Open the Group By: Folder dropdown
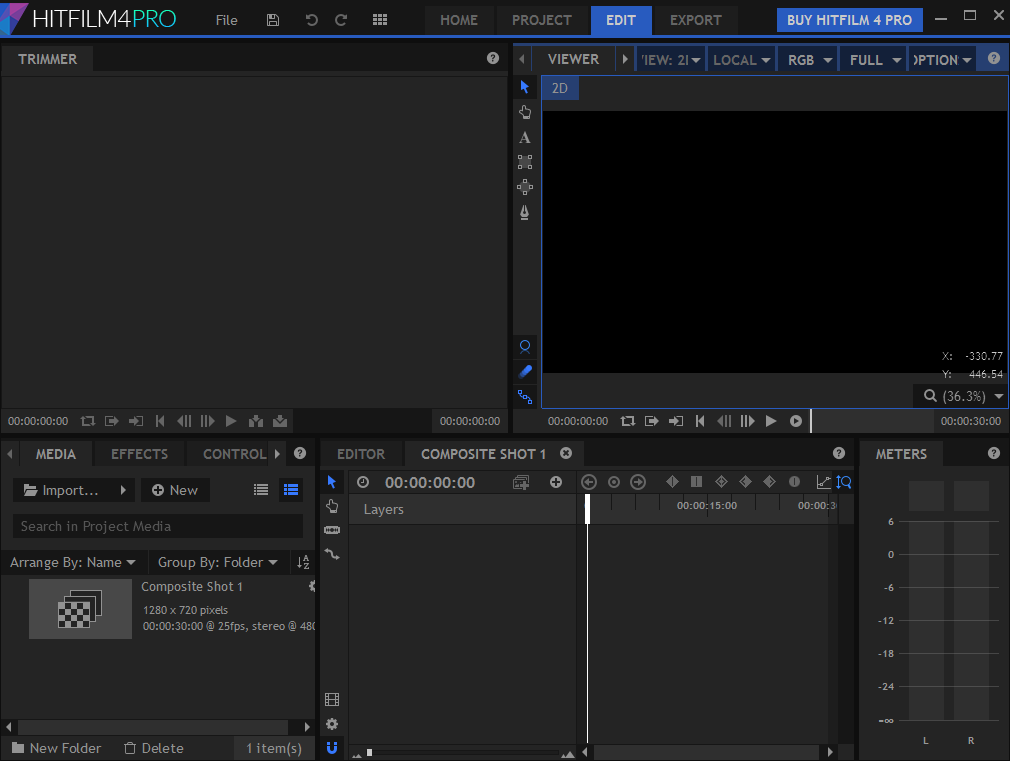Image resolution: width=1010 pixels, height=761 pixels. pos(218,562)
